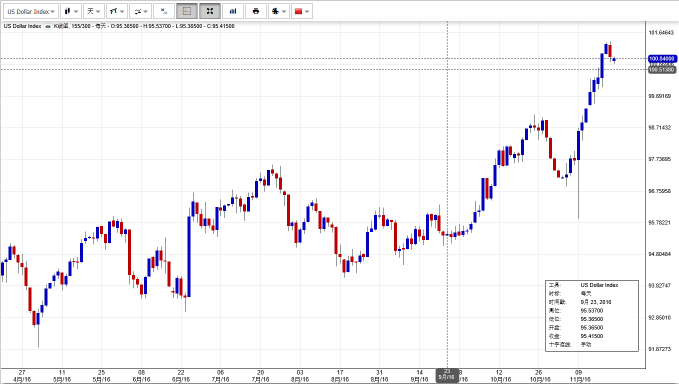Click the price axis value 98.71432
Image resolution: width=679 pixels, height=384 pixels.
[661, 128]
